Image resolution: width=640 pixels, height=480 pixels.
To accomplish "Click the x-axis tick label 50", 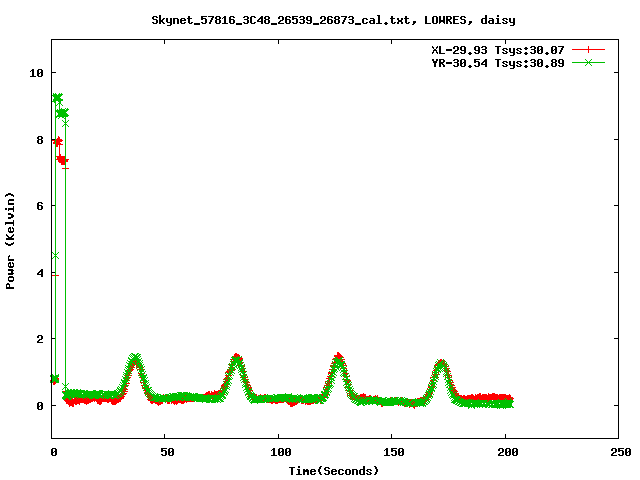I will coord(167,452).
